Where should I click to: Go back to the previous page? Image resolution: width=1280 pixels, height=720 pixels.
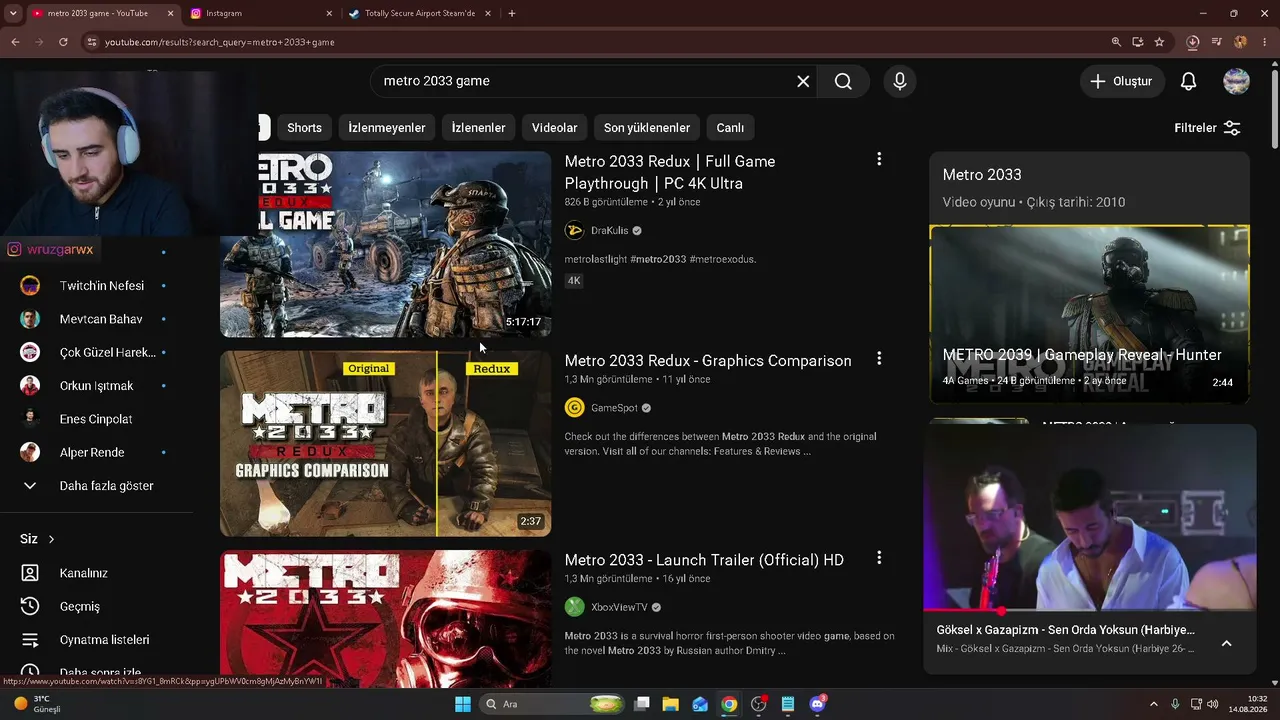click(x=15, y=42)
